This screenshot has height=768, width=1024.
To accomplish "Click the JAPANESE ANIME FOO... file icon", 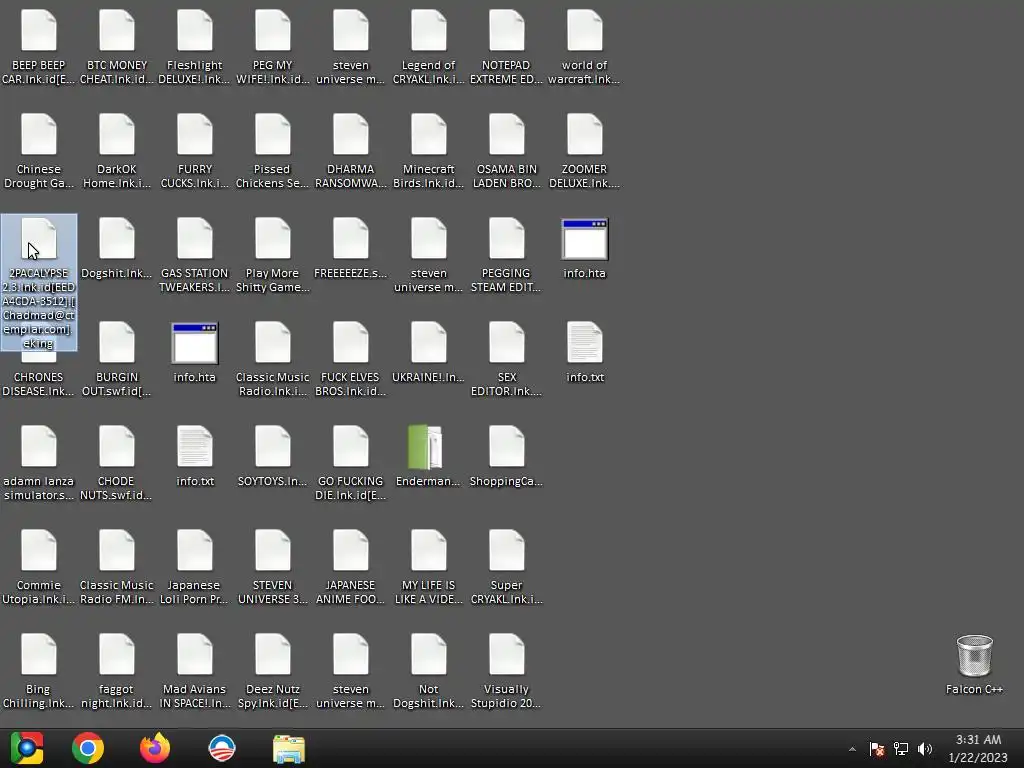I will tap(351, 551).
